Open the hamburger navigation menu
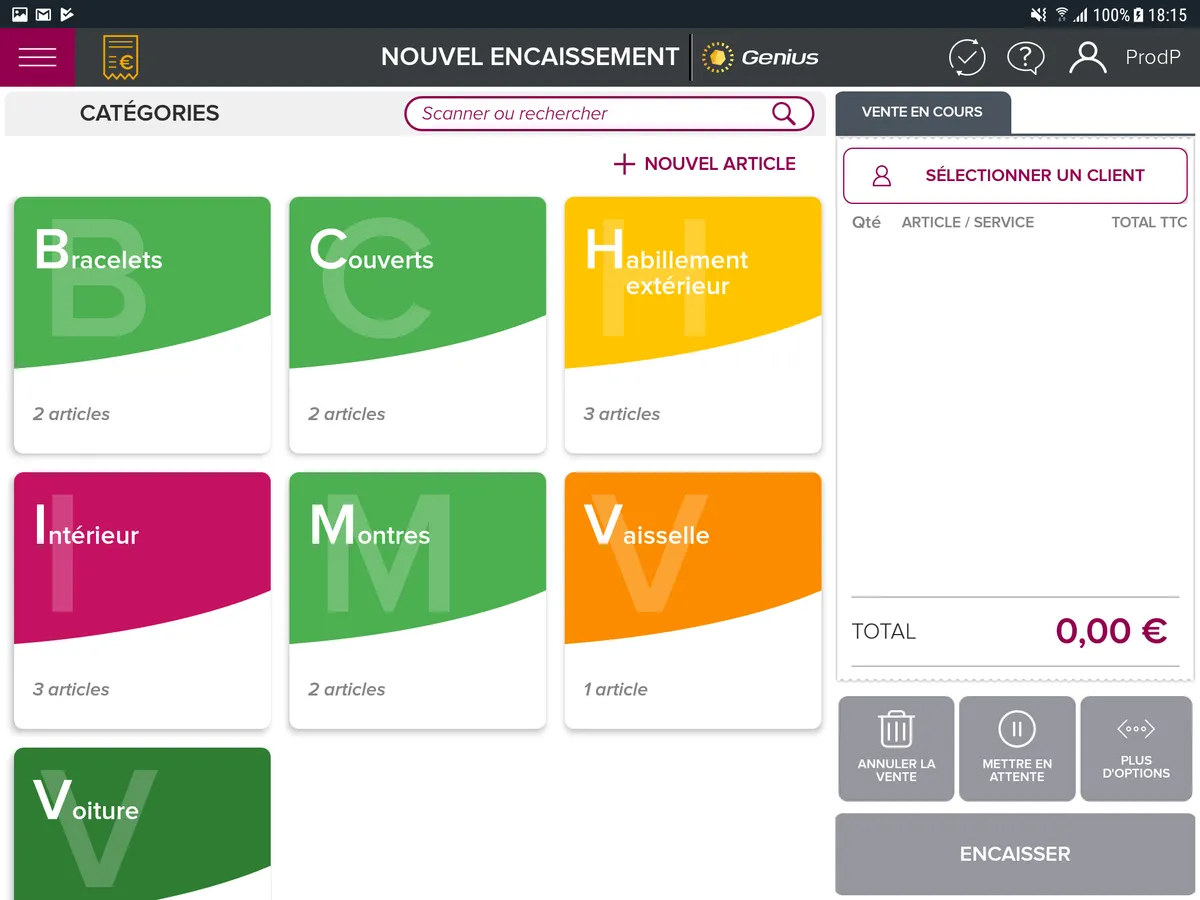The image size is (1200, 900). (x=37, y=57)
